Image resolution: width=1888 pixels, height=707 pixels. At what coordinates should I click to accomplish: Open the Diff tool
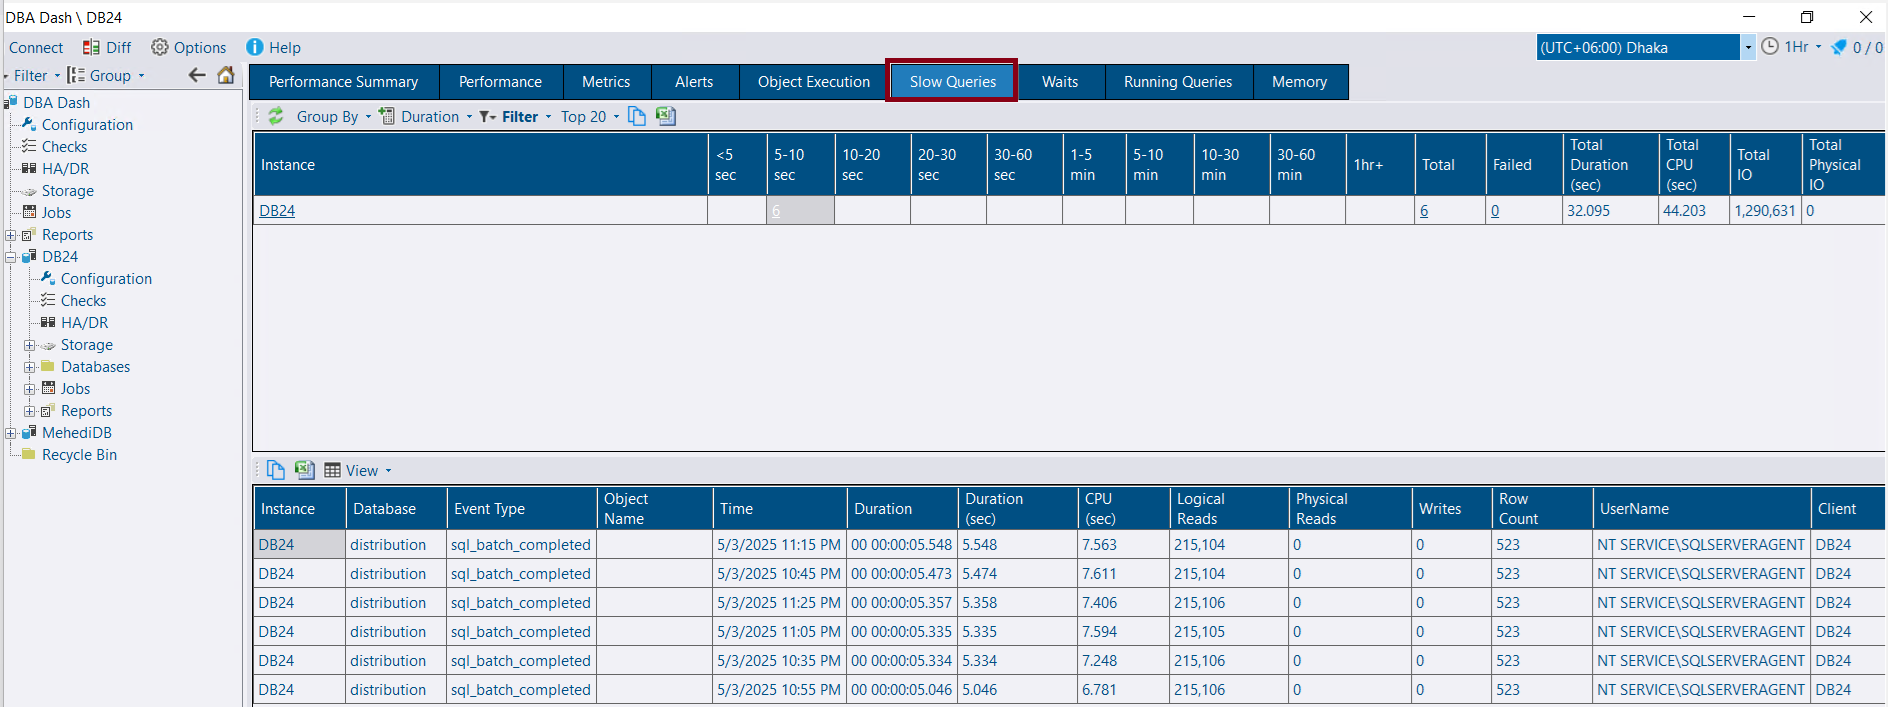coord(107,48)
